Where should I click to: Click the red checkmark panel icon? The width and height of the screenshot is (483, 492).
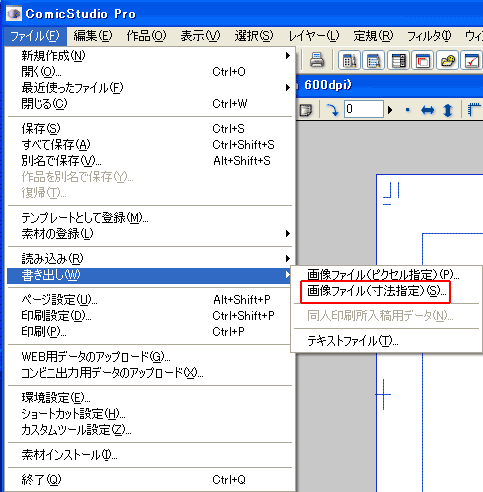click(471, 61)
